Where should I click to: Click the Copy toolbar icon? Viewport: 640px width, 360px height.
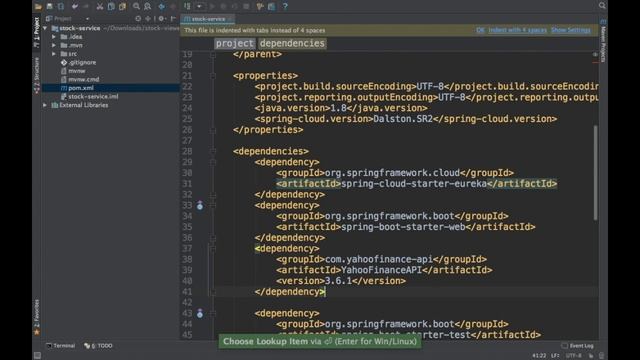(111, 6)
